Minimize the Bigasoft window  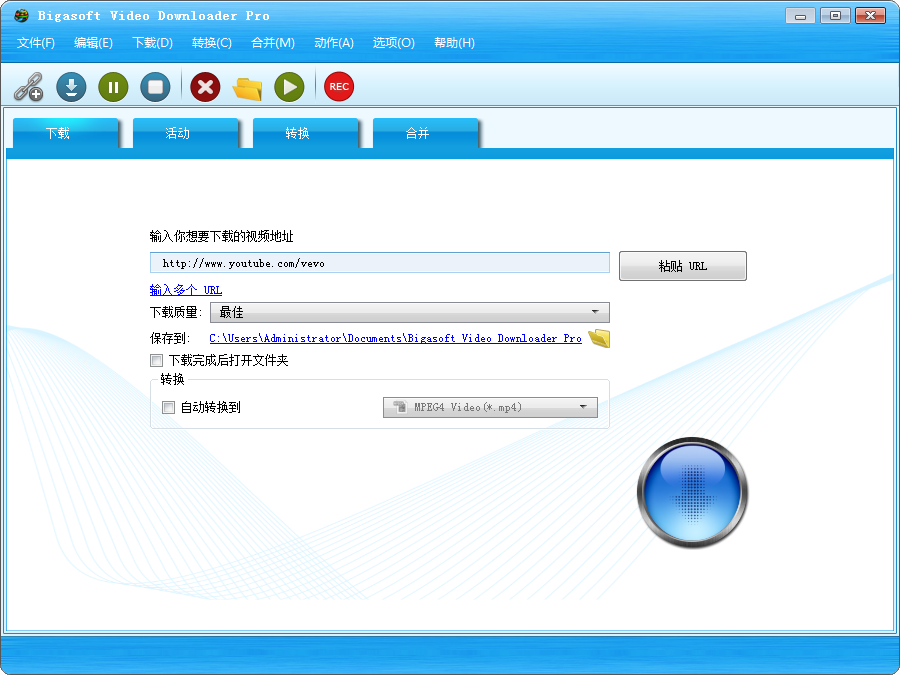pos(801,15)
